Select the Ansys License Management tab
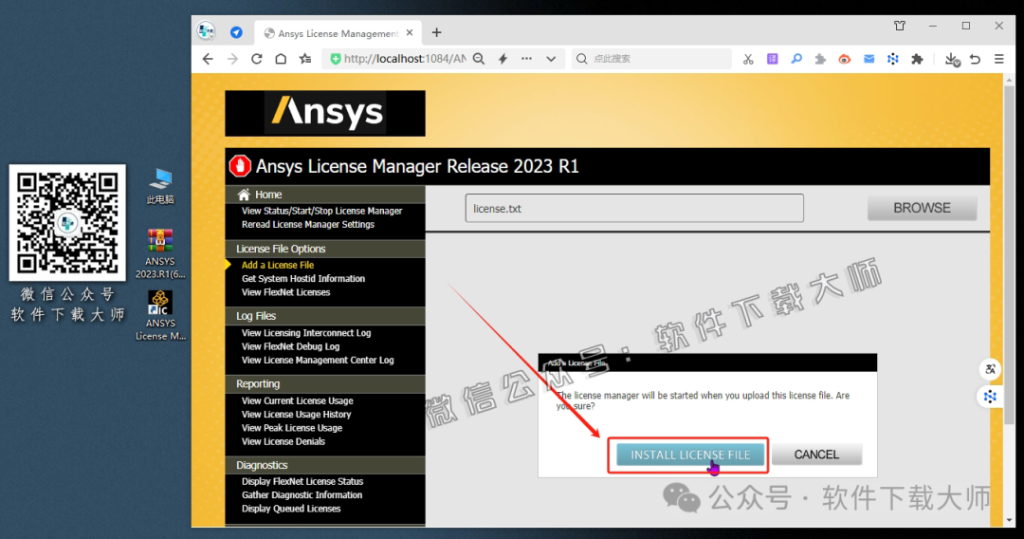 [338, 33]
